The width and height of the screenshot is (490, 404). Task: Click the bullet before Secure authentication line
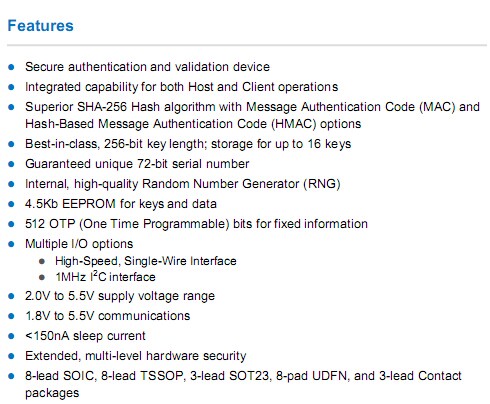tap(11, 67)
